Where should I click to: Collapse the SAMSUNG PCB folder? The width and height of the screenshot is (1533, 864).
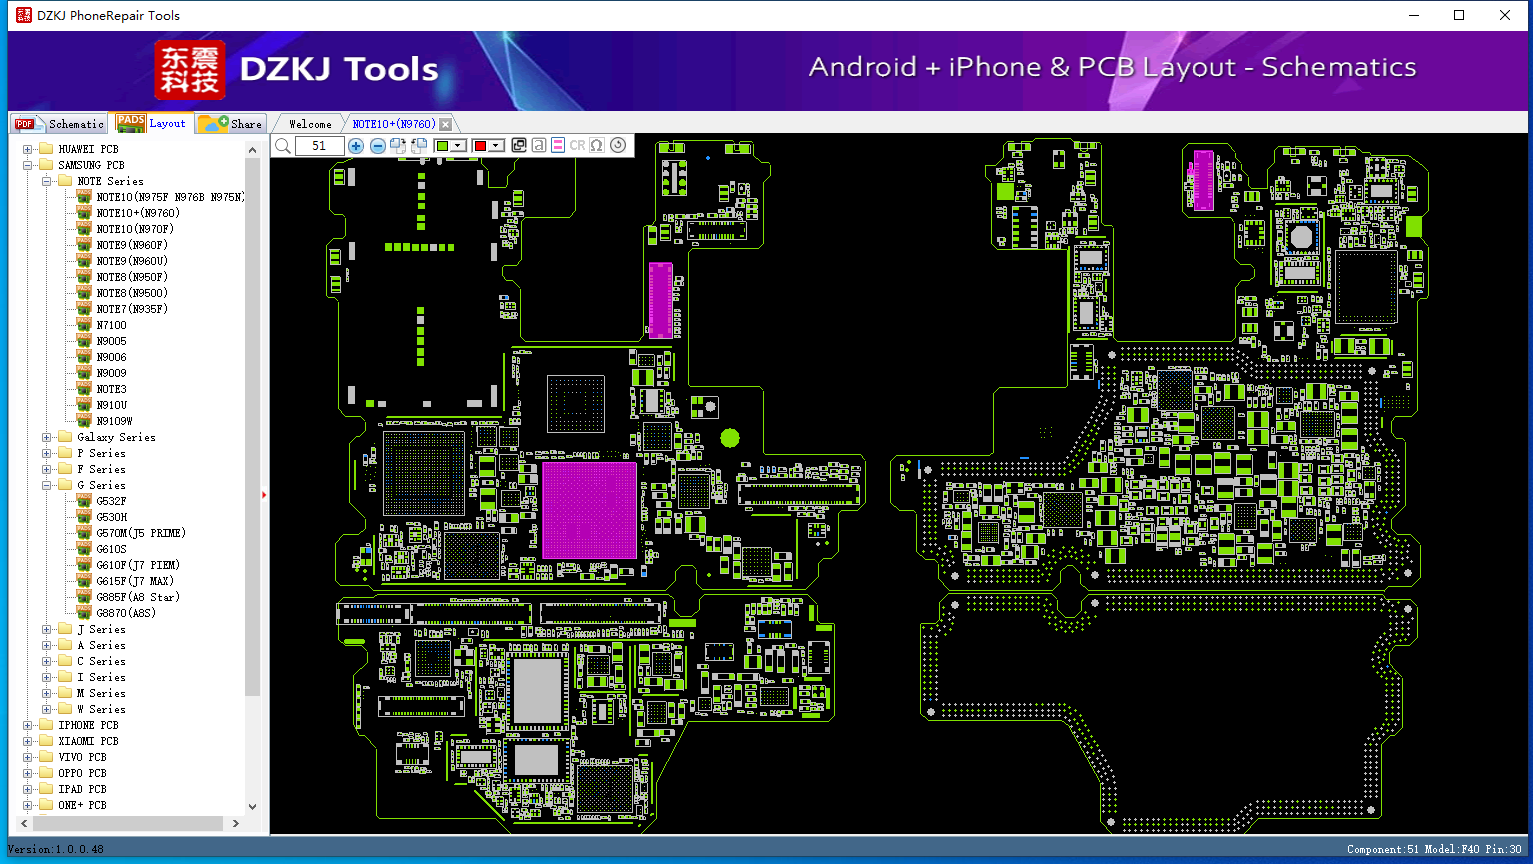(x=28, y=165)
